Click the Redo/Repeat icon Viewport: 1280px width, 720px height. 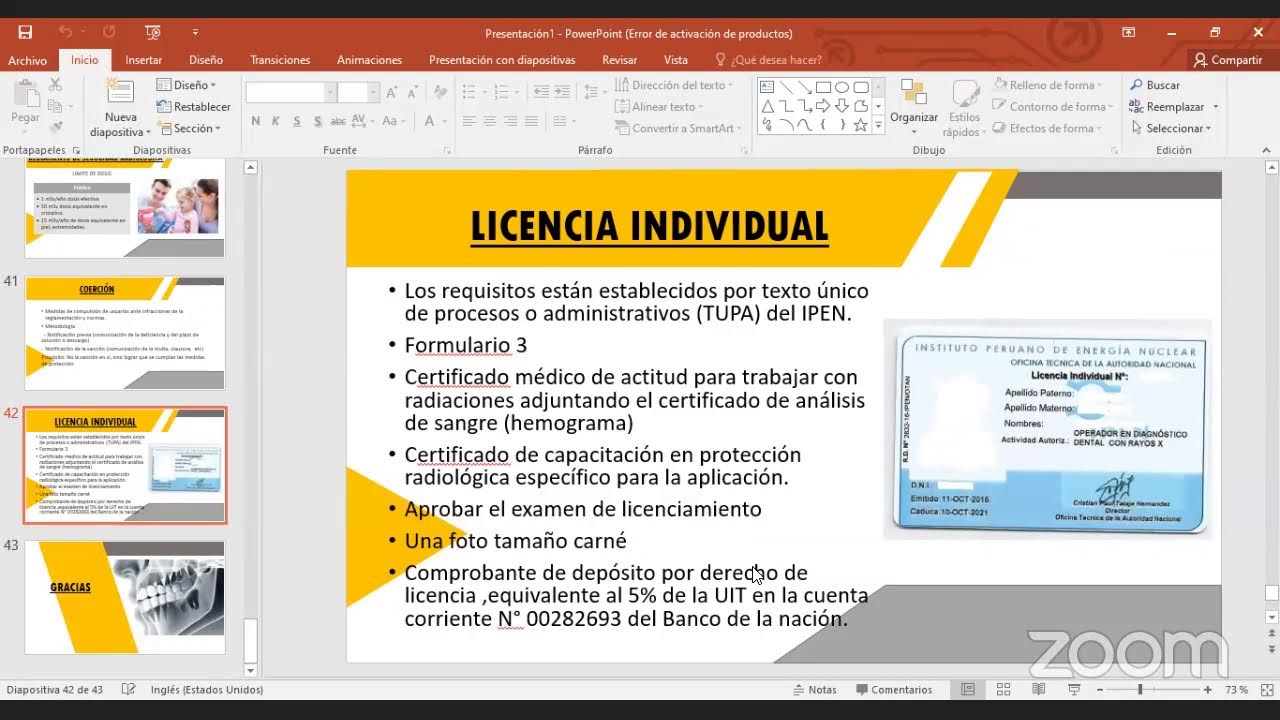click(109, 32)
